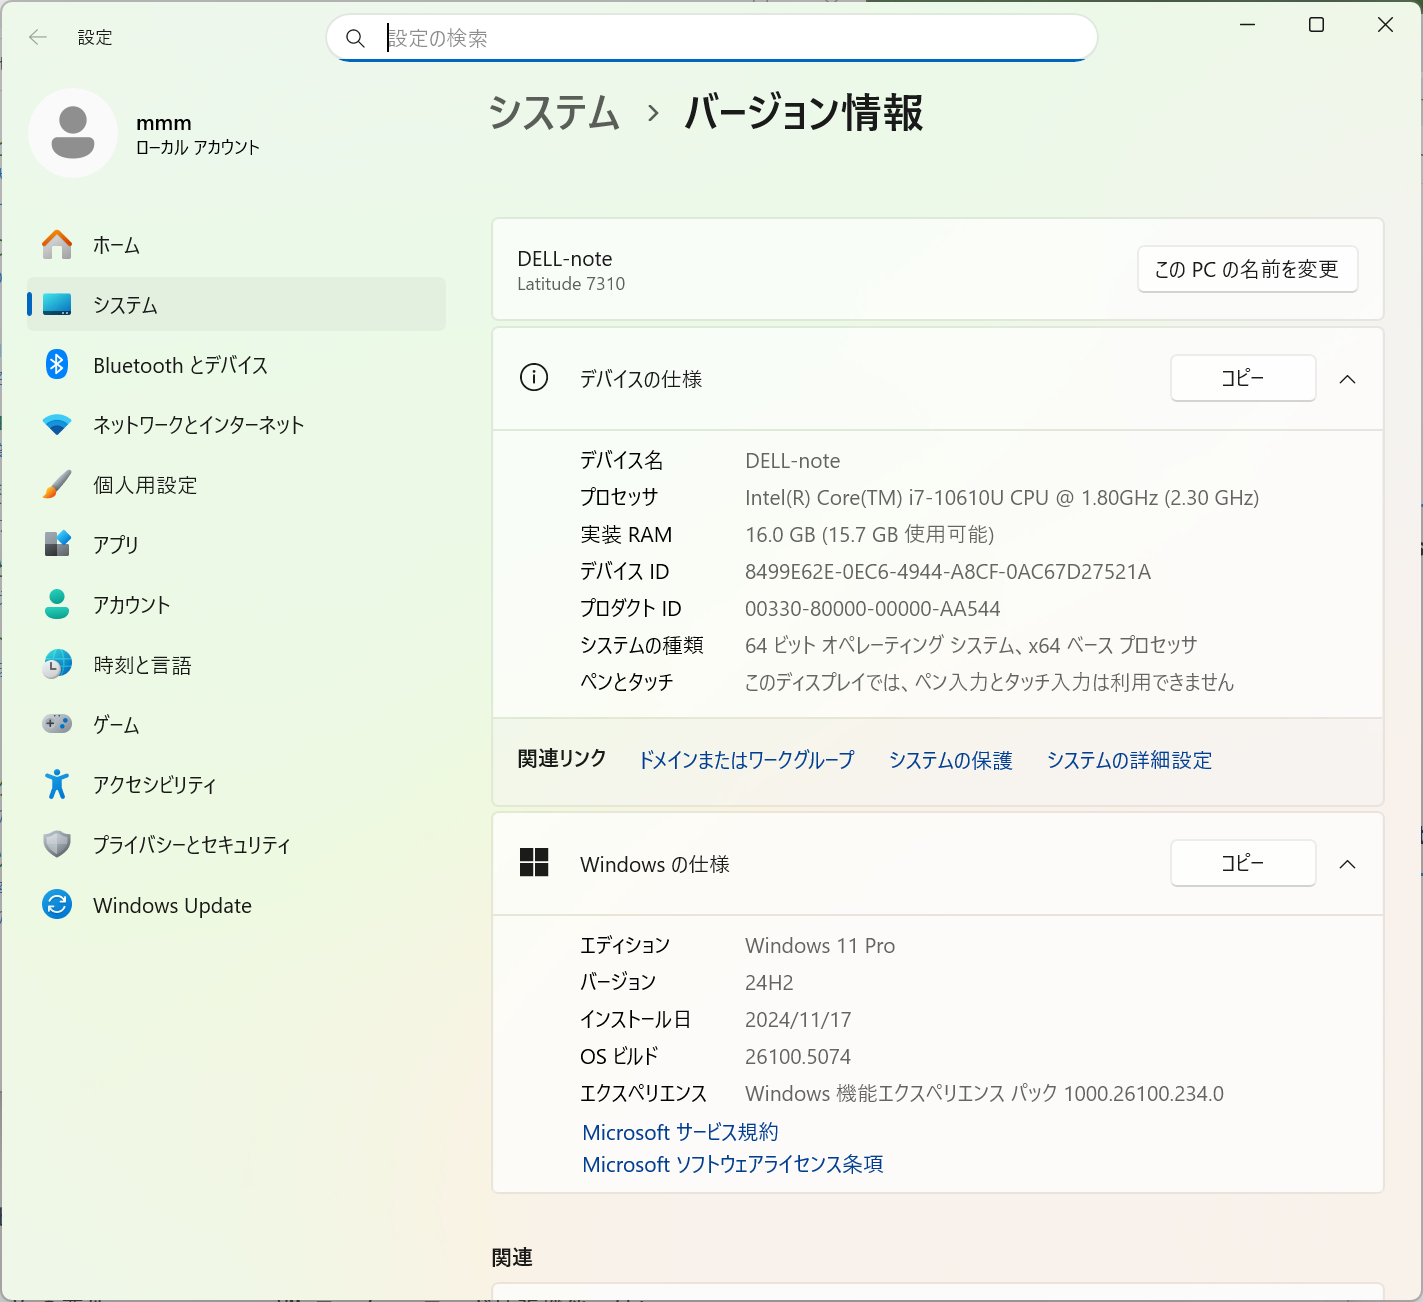Select 時刻と言語 in sidebar

(236, 665)
